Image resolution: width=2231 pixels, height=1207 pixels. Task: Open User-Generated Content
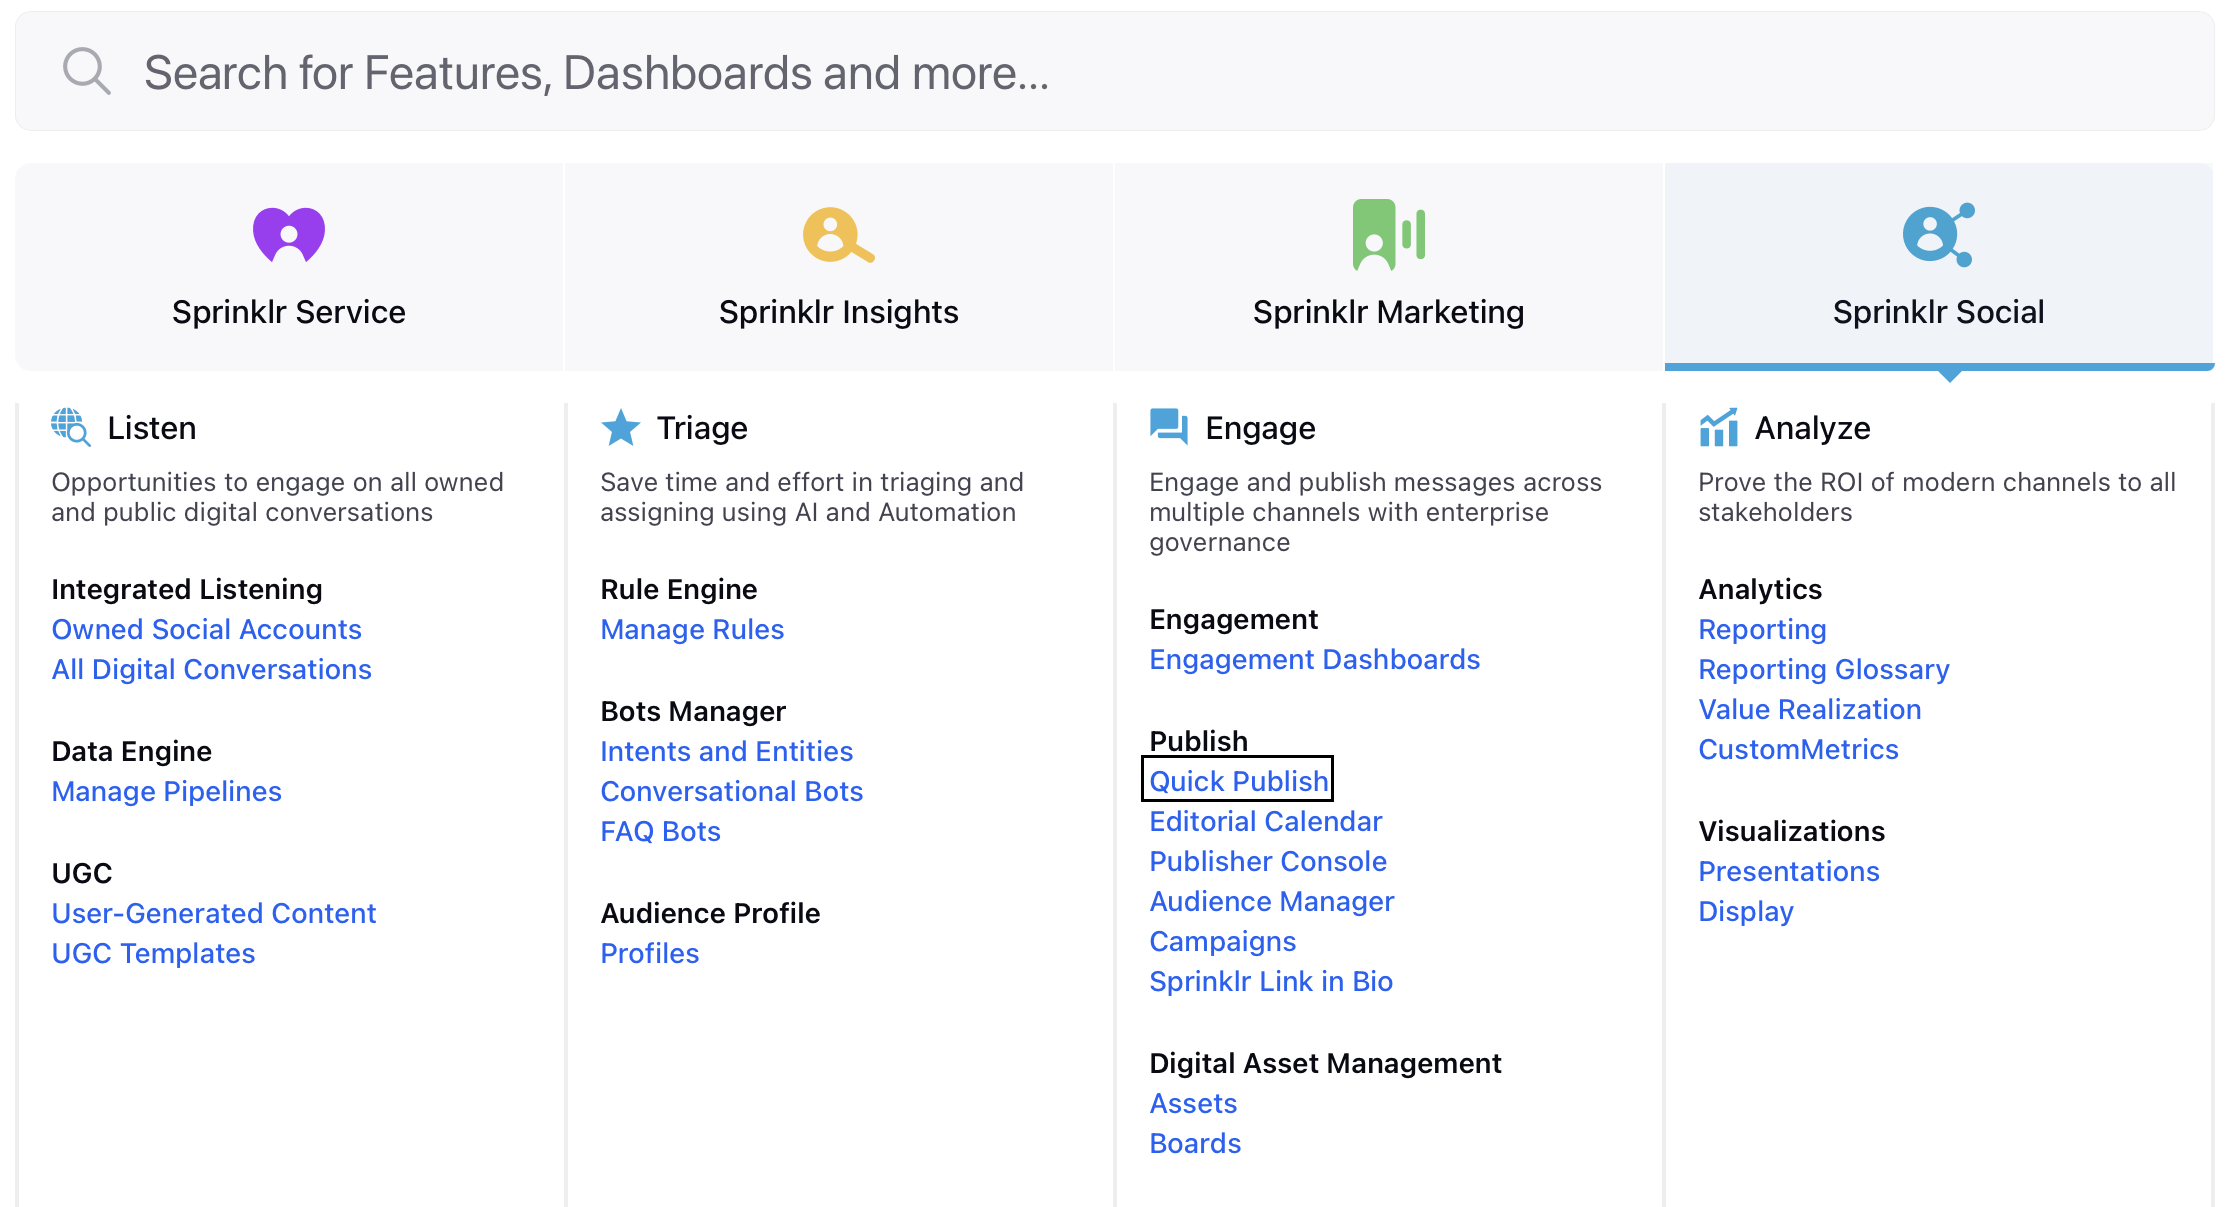[213, 913]
